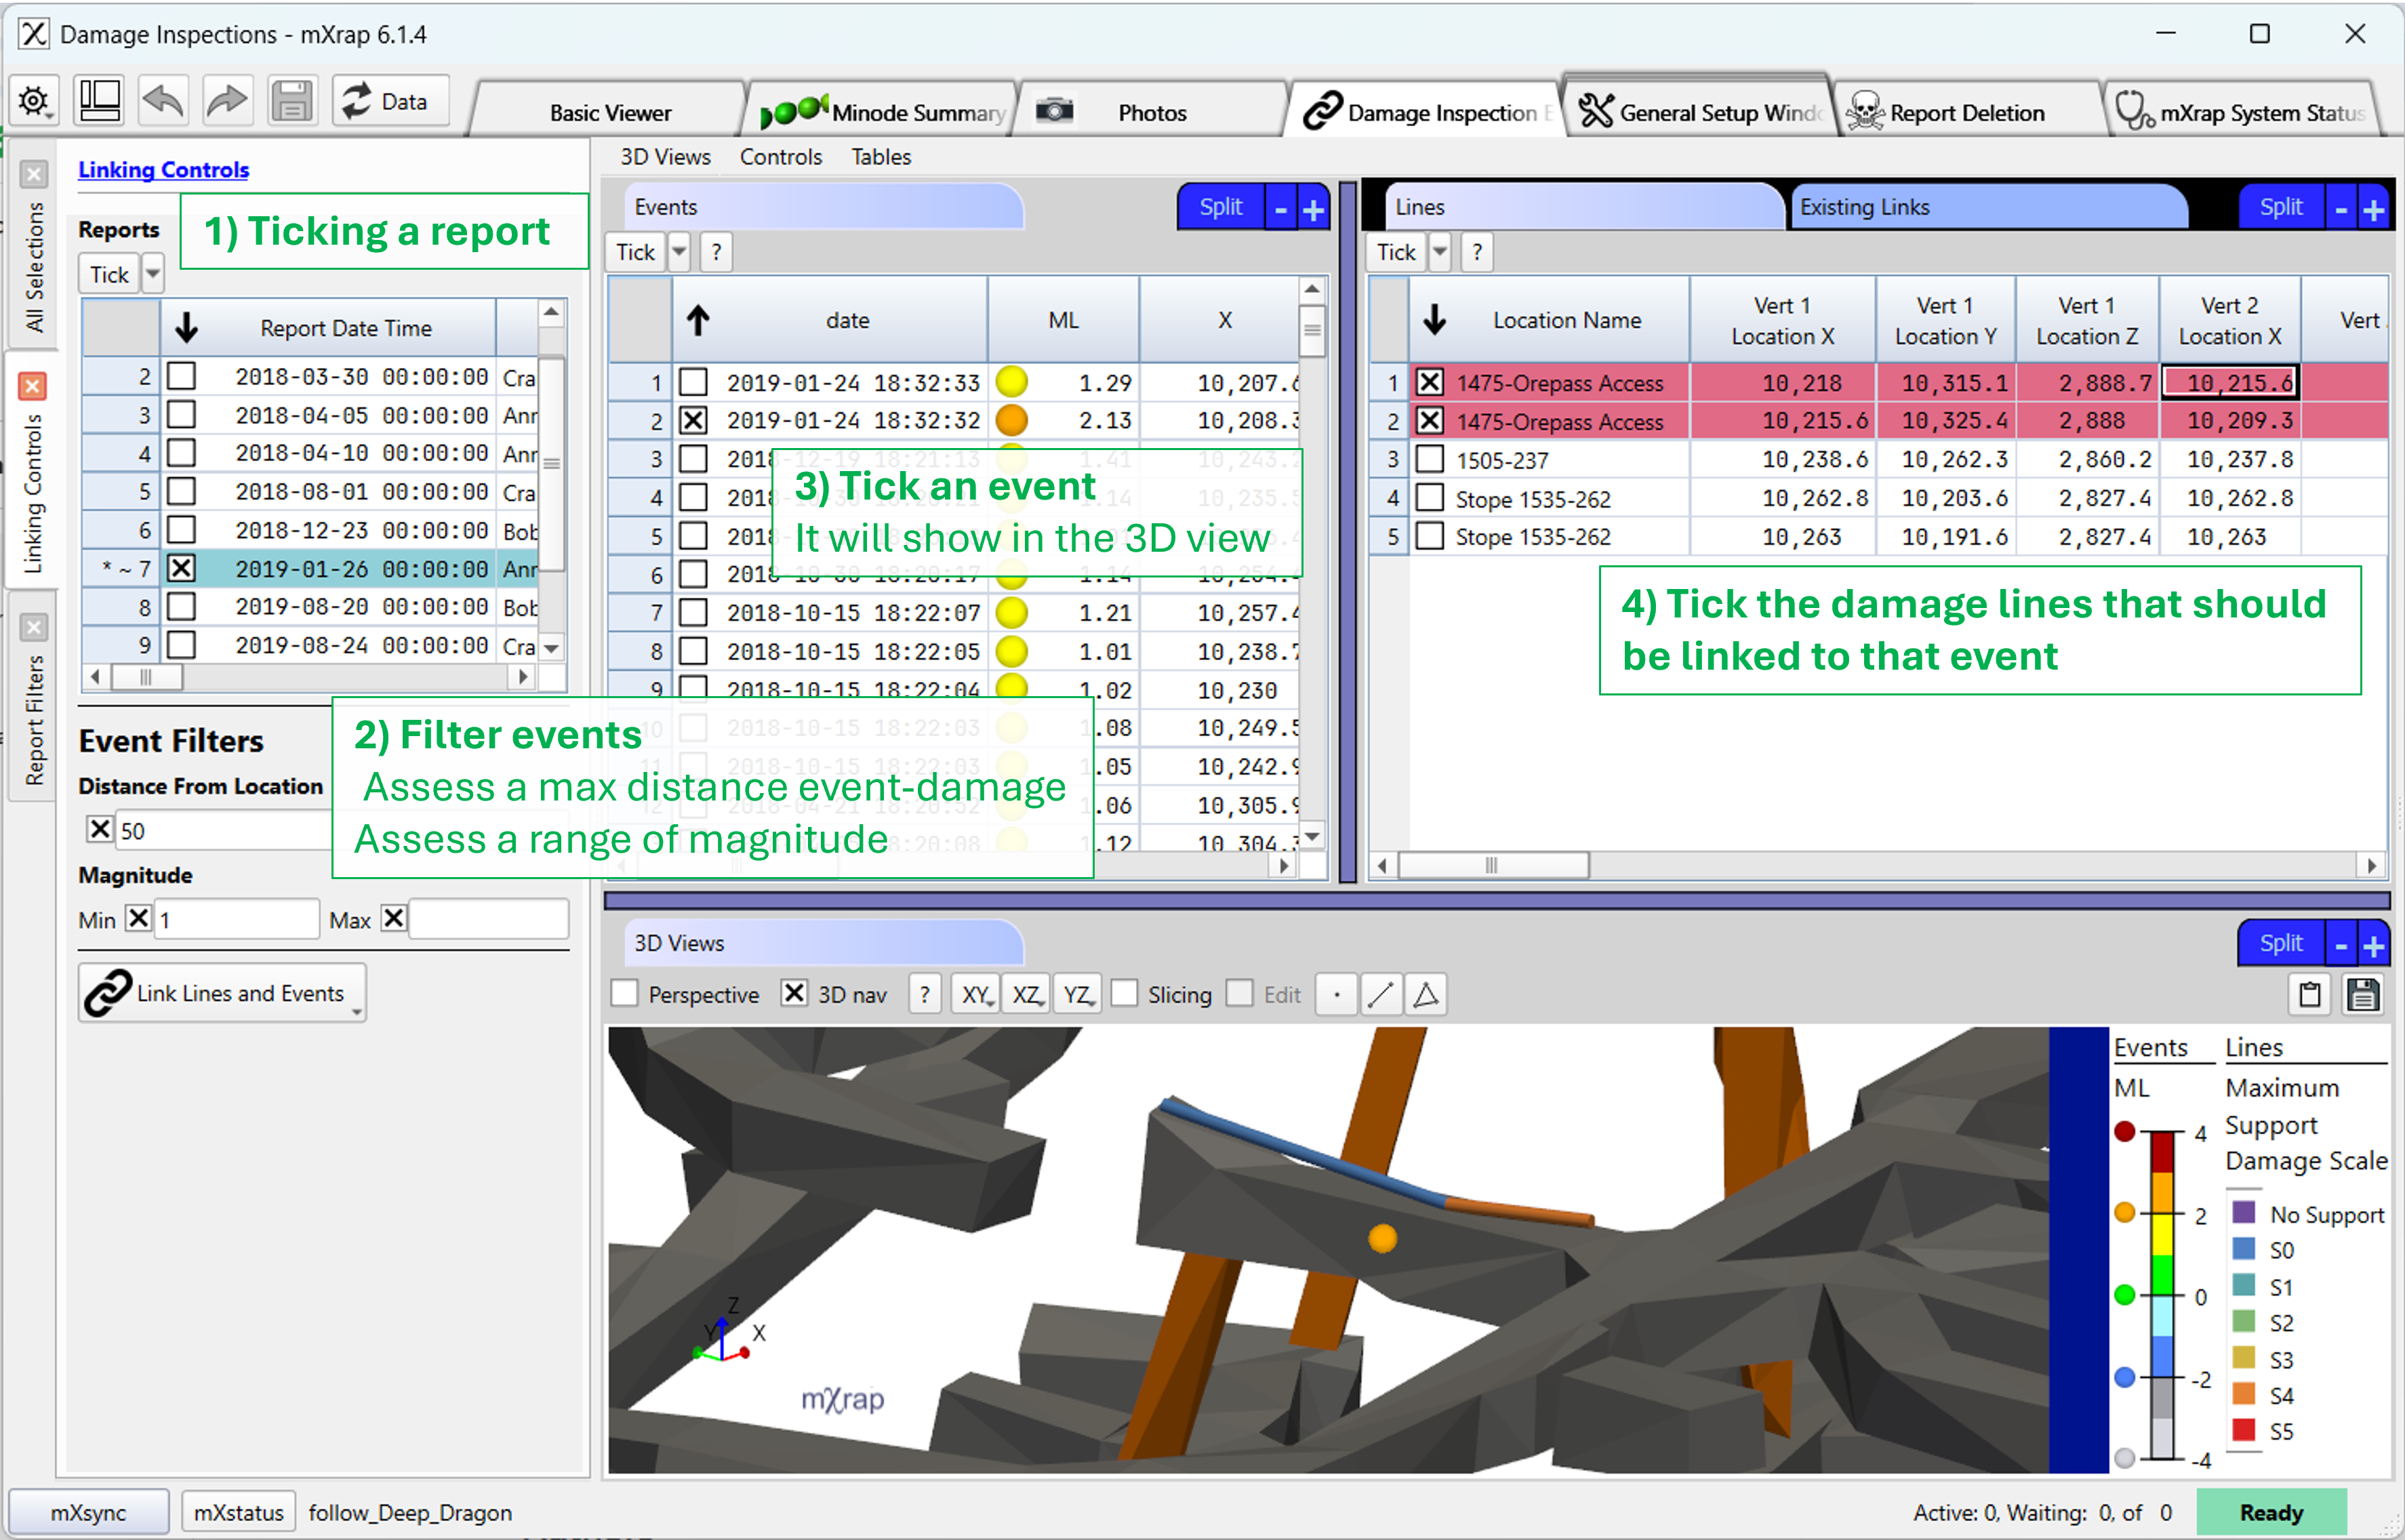
Task: Open the Basic Viewer tab
Action: tap(610, 112)
